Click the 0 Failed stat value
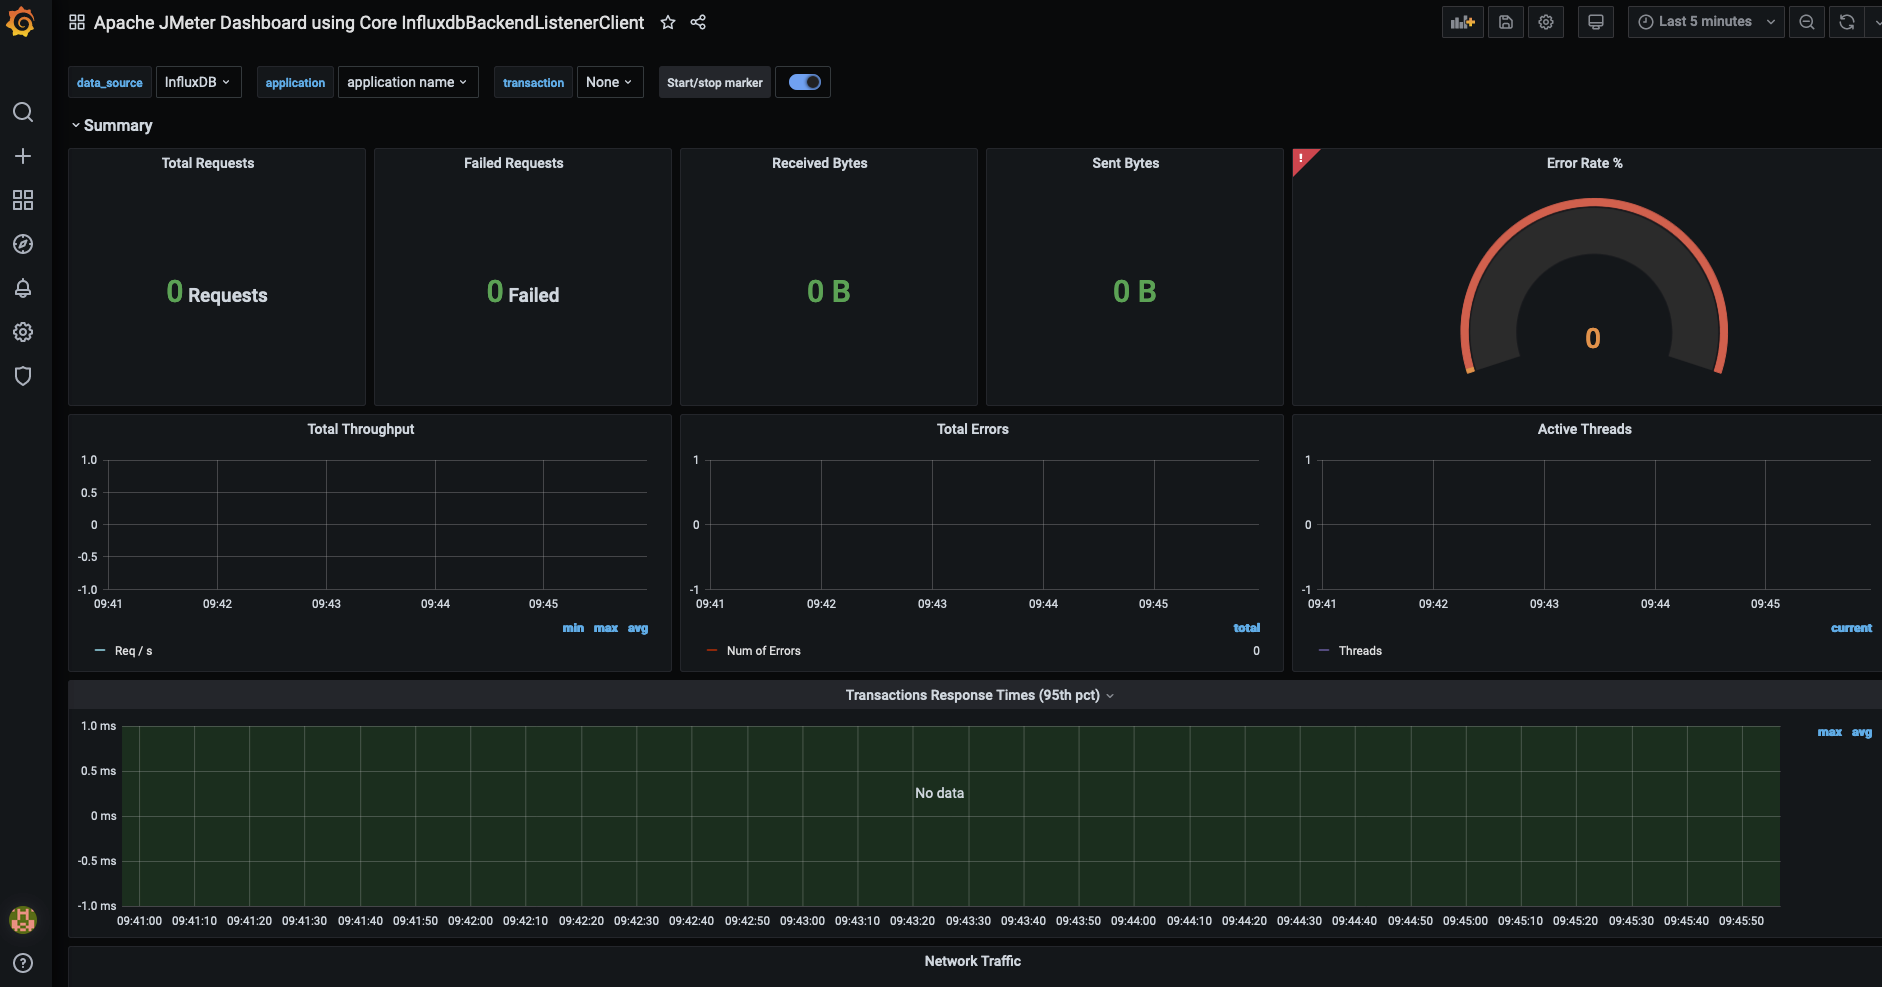This screenshot has width=1882, height=987. coord(523,292)
